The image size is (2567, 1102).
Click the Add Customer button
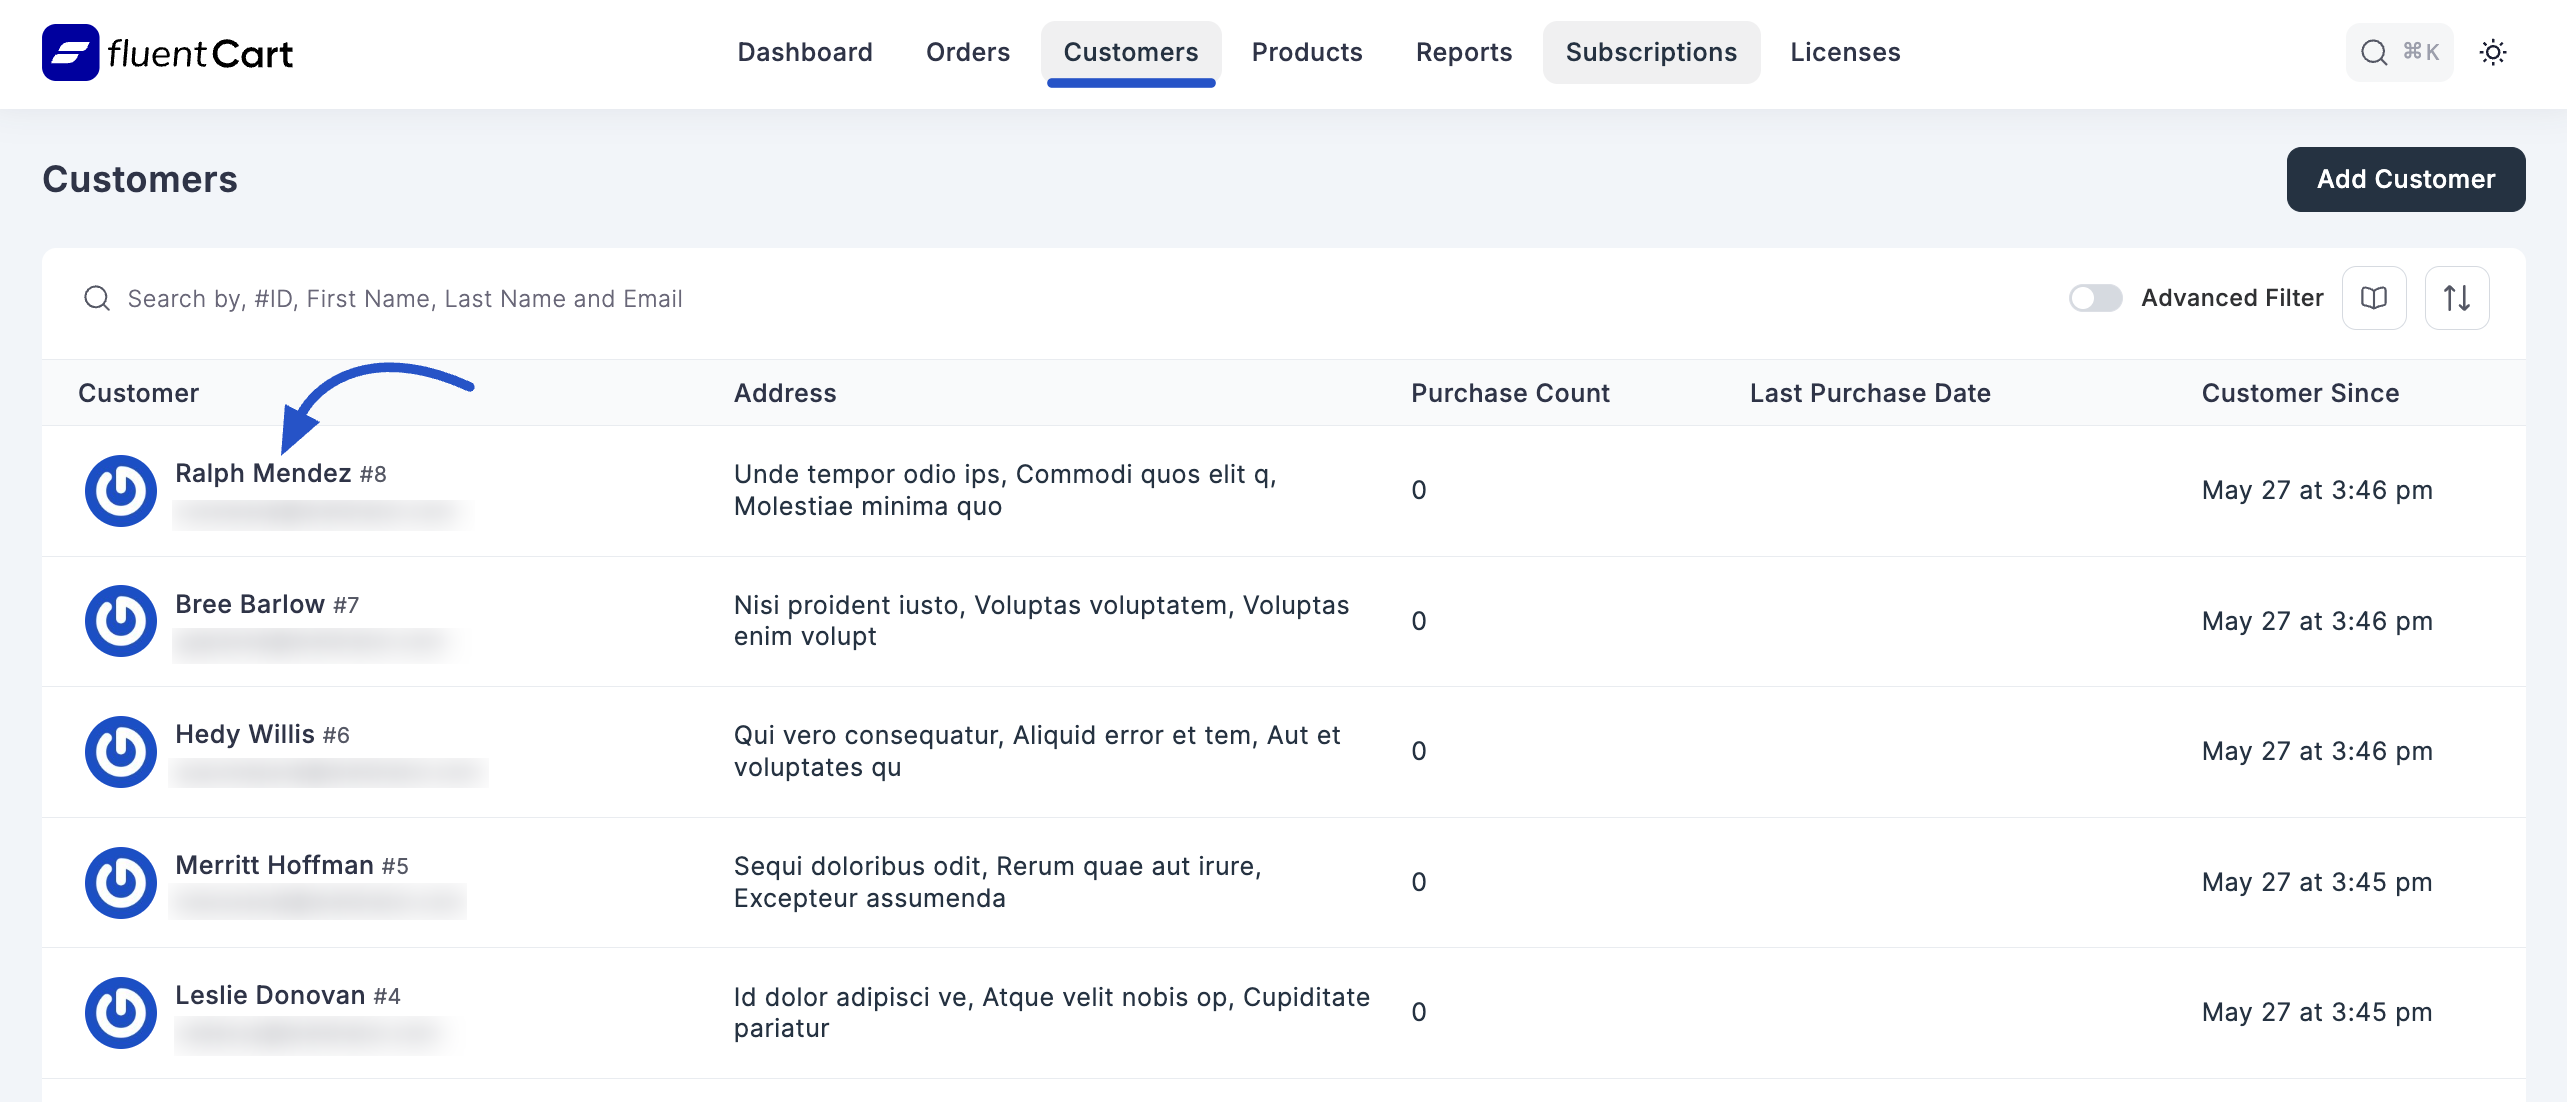tap(2404, 179)
